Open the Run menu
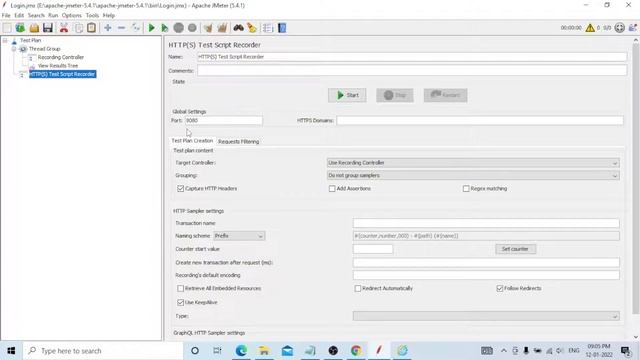This screenshot has width=640, height=360. point(53,16)
